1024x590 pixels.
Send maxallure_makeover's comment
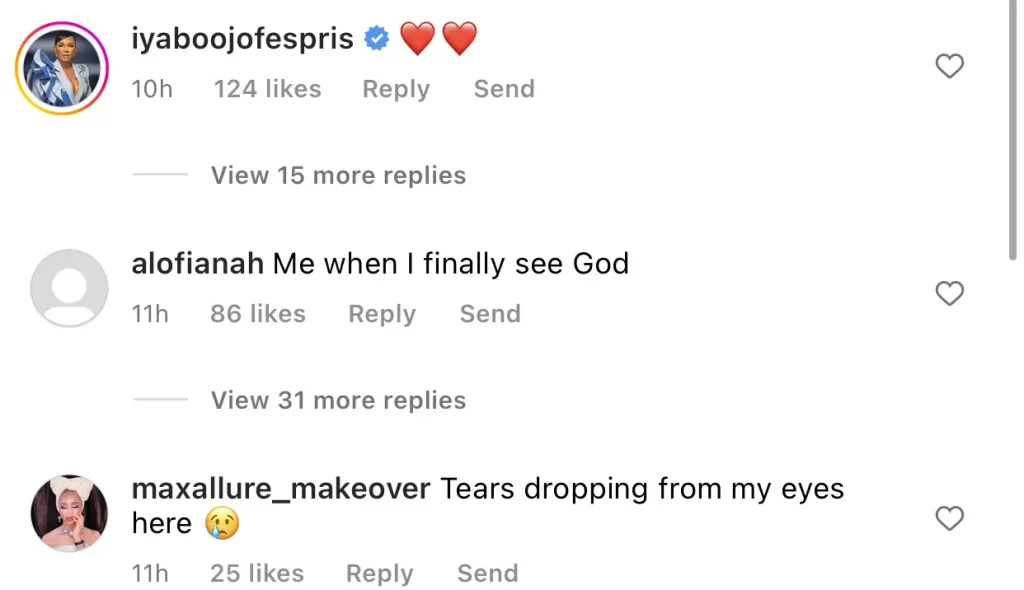click(487, 574)
